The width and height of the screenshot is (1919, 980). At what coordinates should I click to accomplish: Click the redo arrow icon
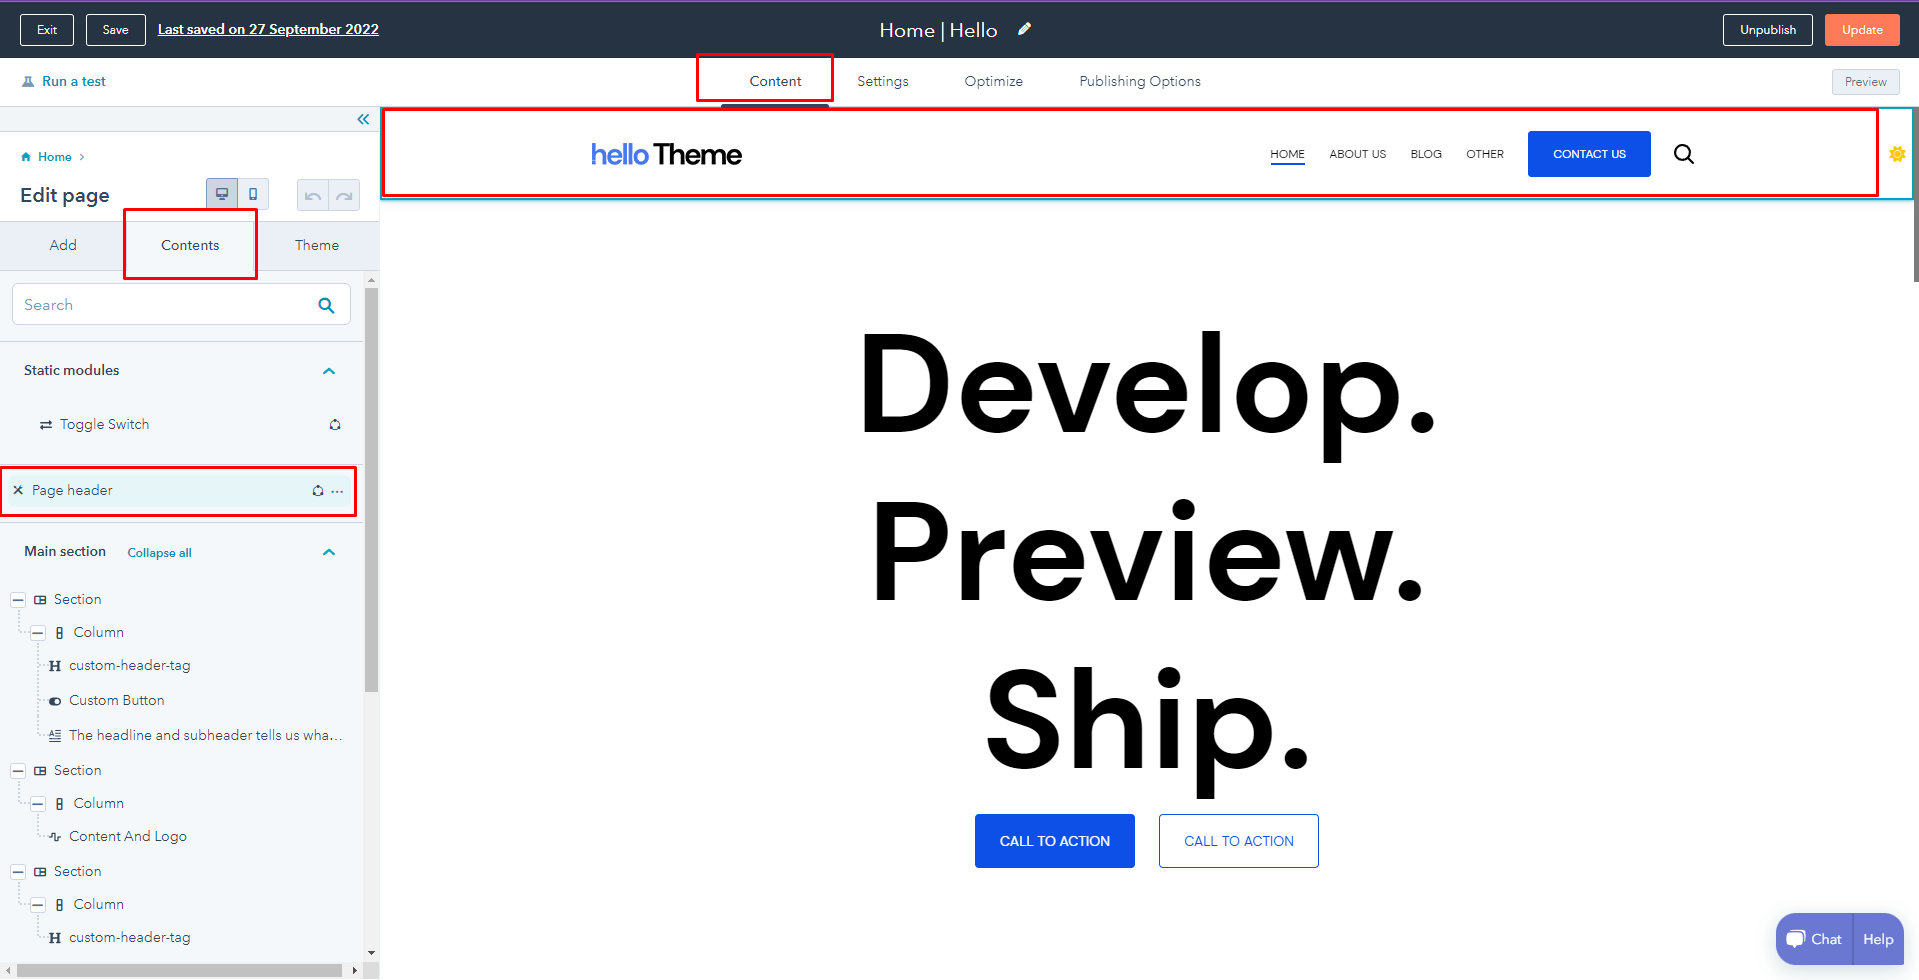click(x=344, y=195)
